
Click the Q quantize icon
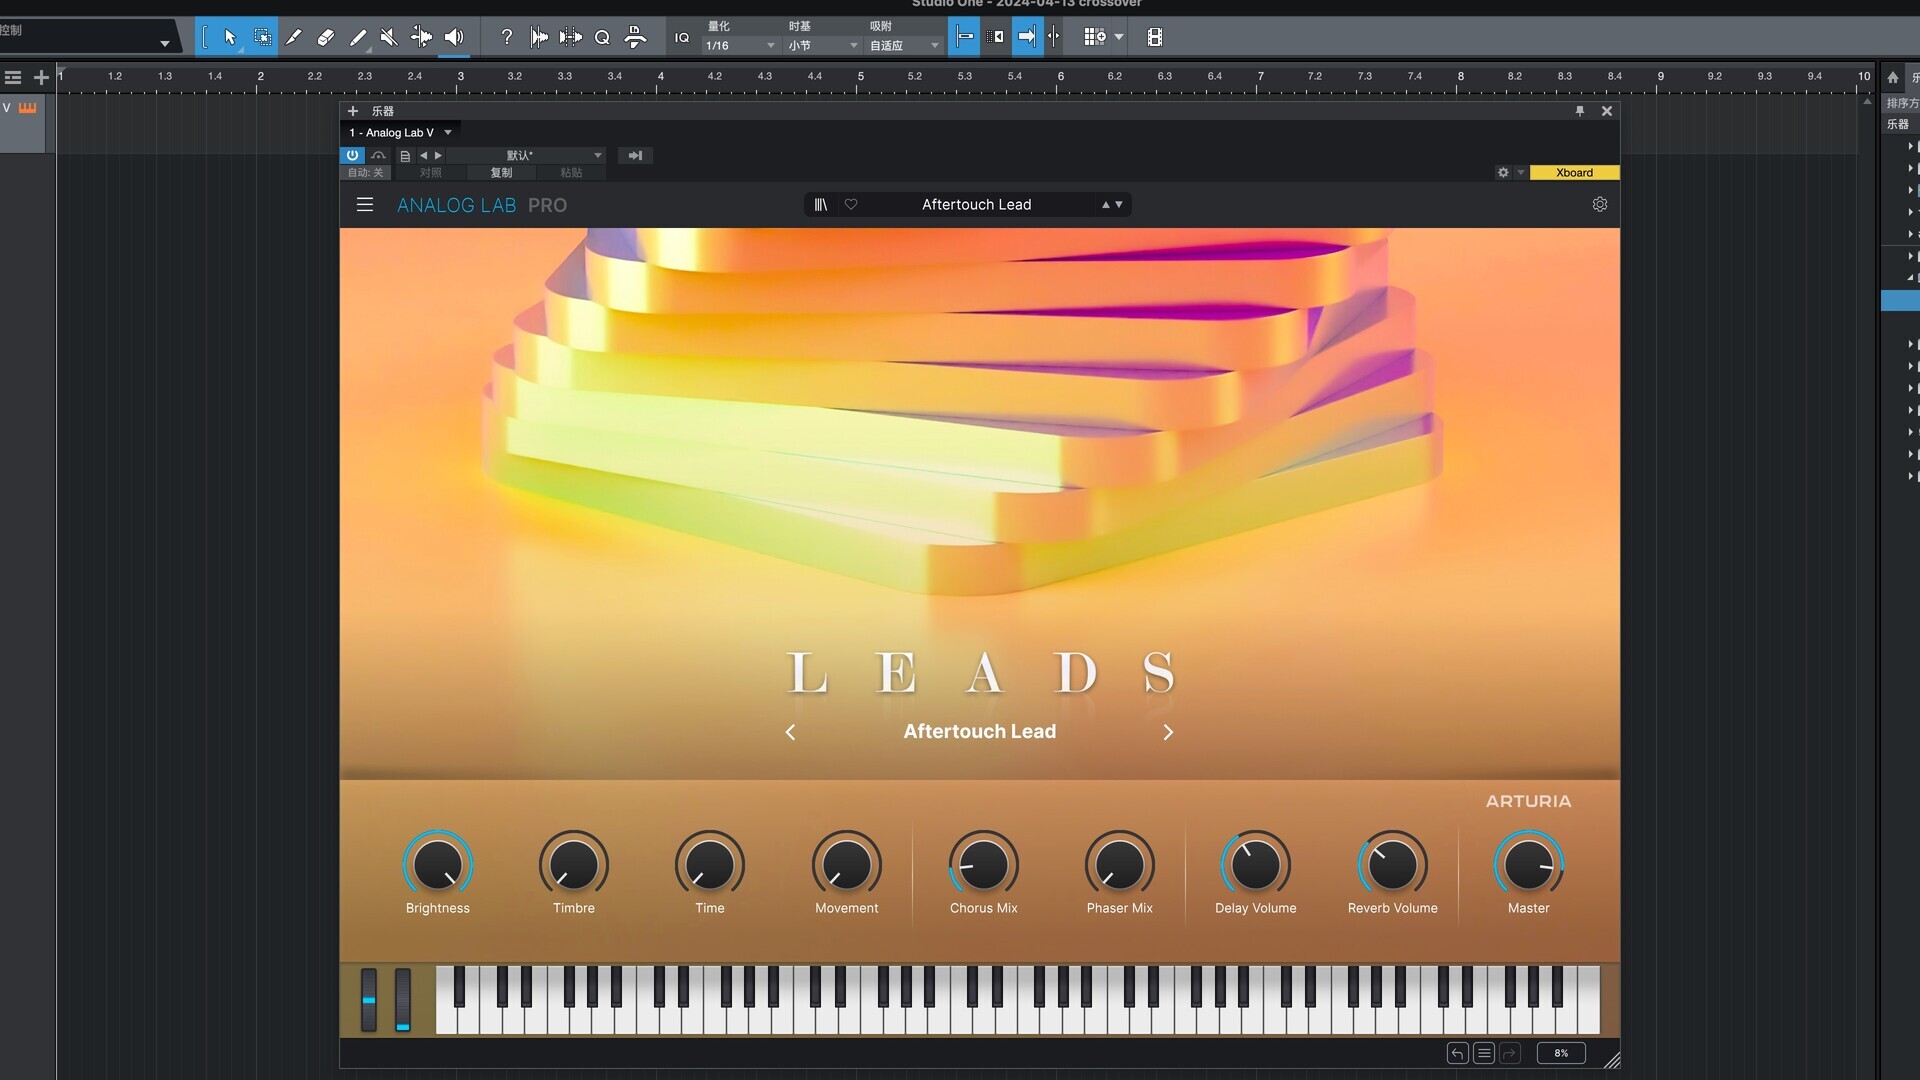click(x=602, y=38)
